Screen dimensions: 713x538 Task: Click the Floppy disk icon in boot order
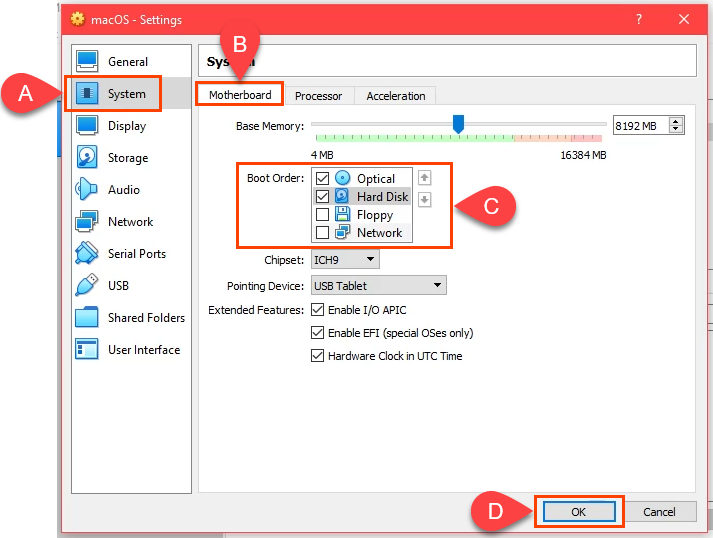click(x=342, y=214)
